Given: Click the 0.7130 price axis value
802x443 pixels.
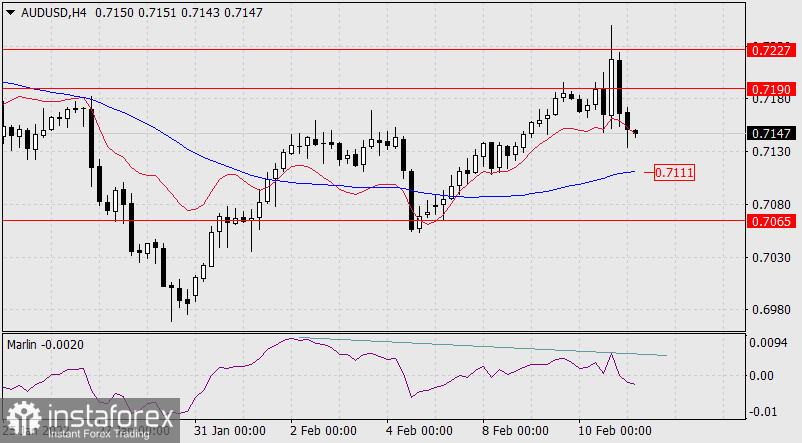Looking at the screenshot, I should 770,152.
